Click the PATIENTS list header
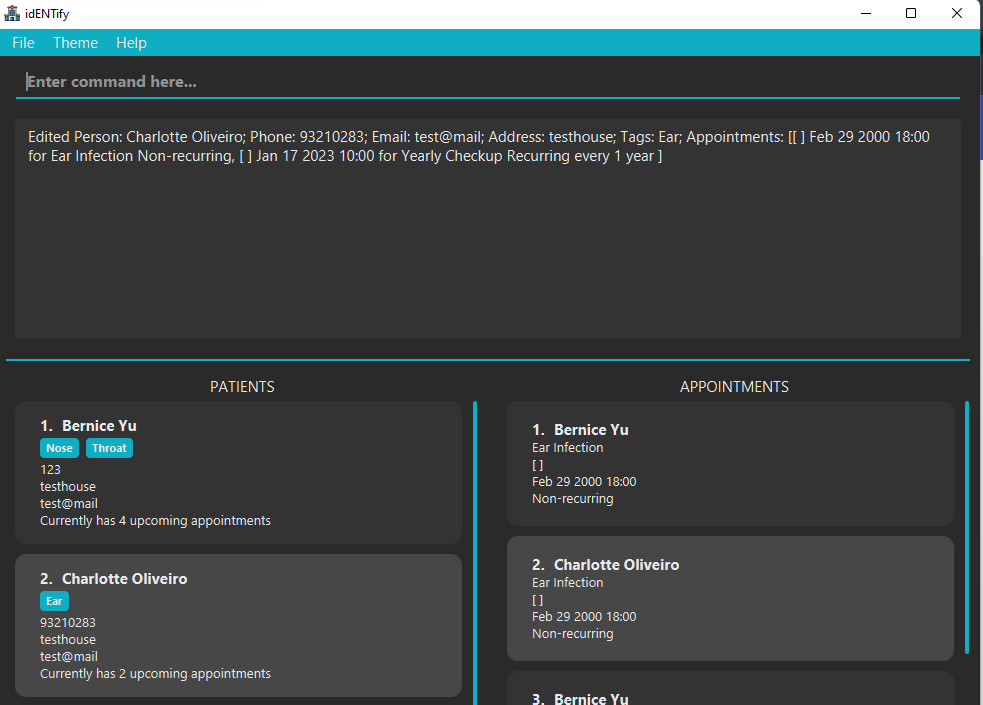 pos(242,387)
